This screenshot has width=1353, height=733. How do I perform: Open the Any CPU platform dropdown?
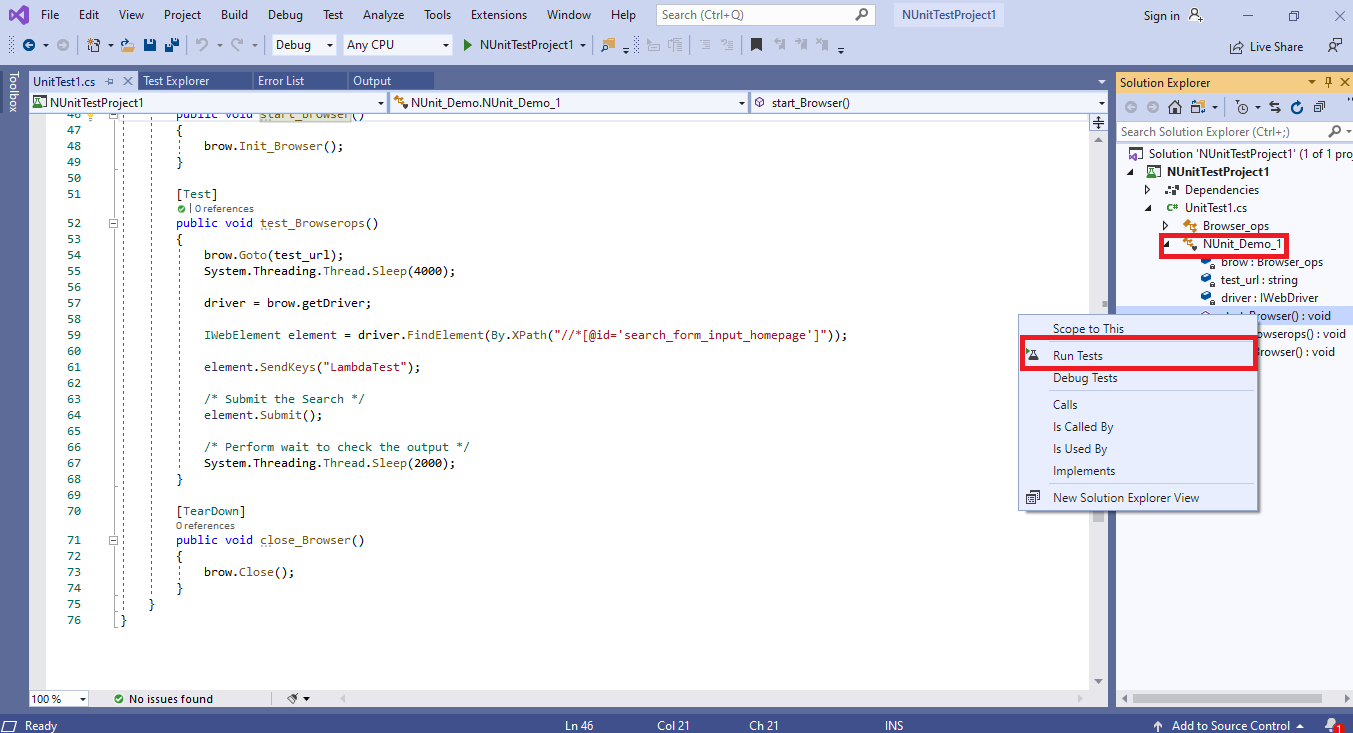click(397, 45)
